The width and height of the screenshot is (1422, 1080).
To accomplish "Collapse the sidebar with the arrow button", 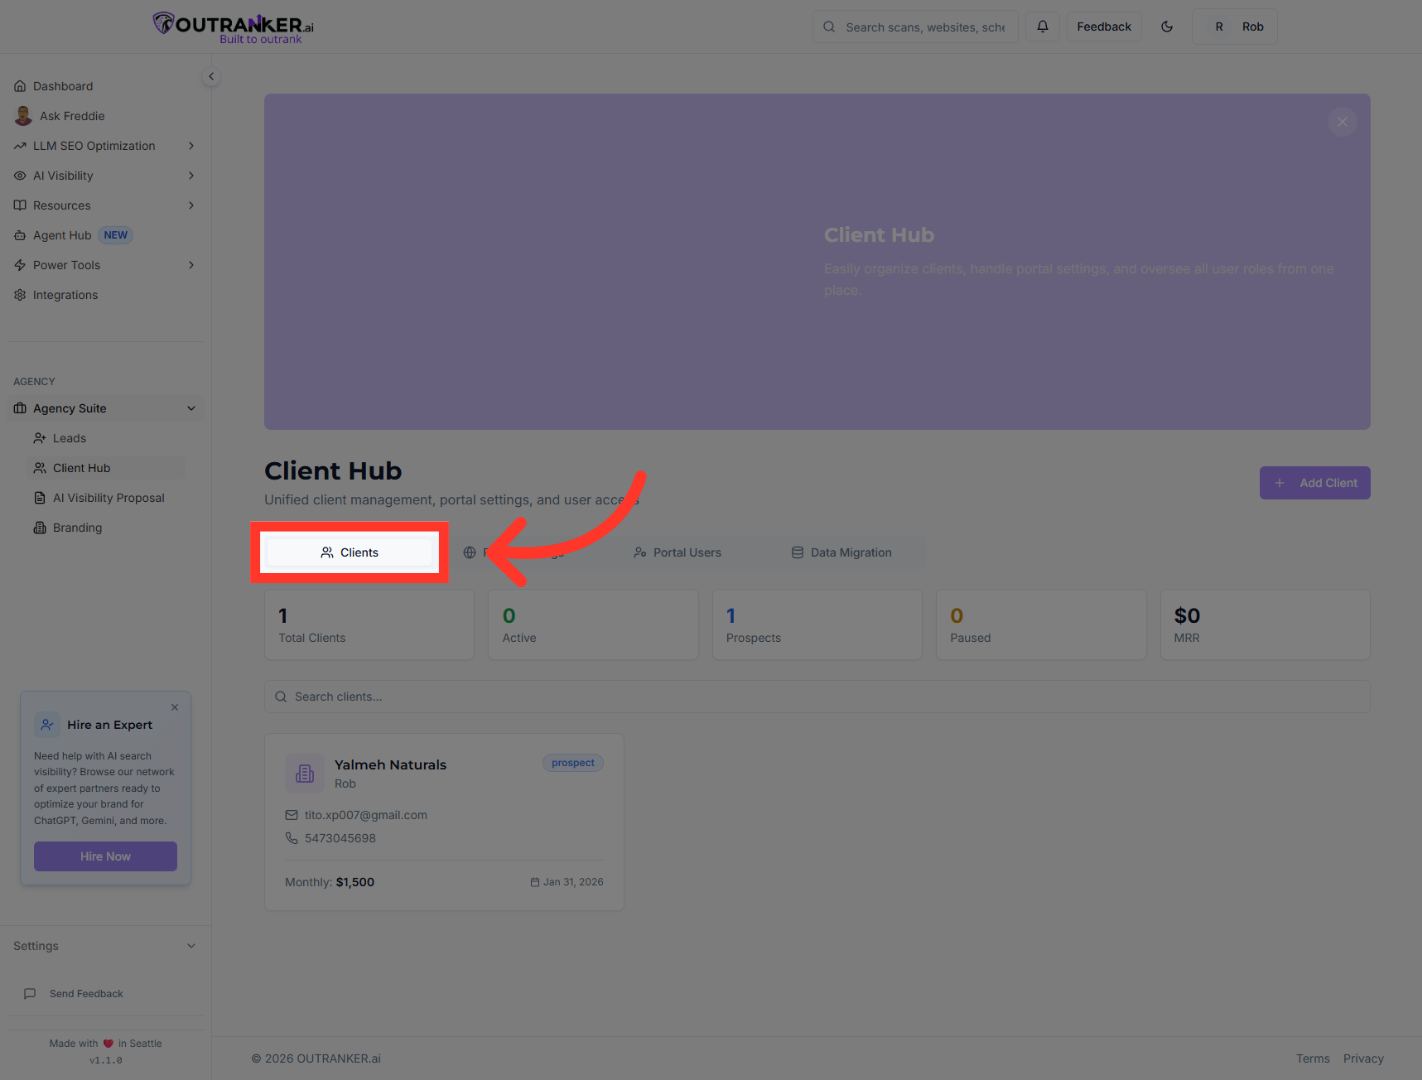I will click(211, 76).
